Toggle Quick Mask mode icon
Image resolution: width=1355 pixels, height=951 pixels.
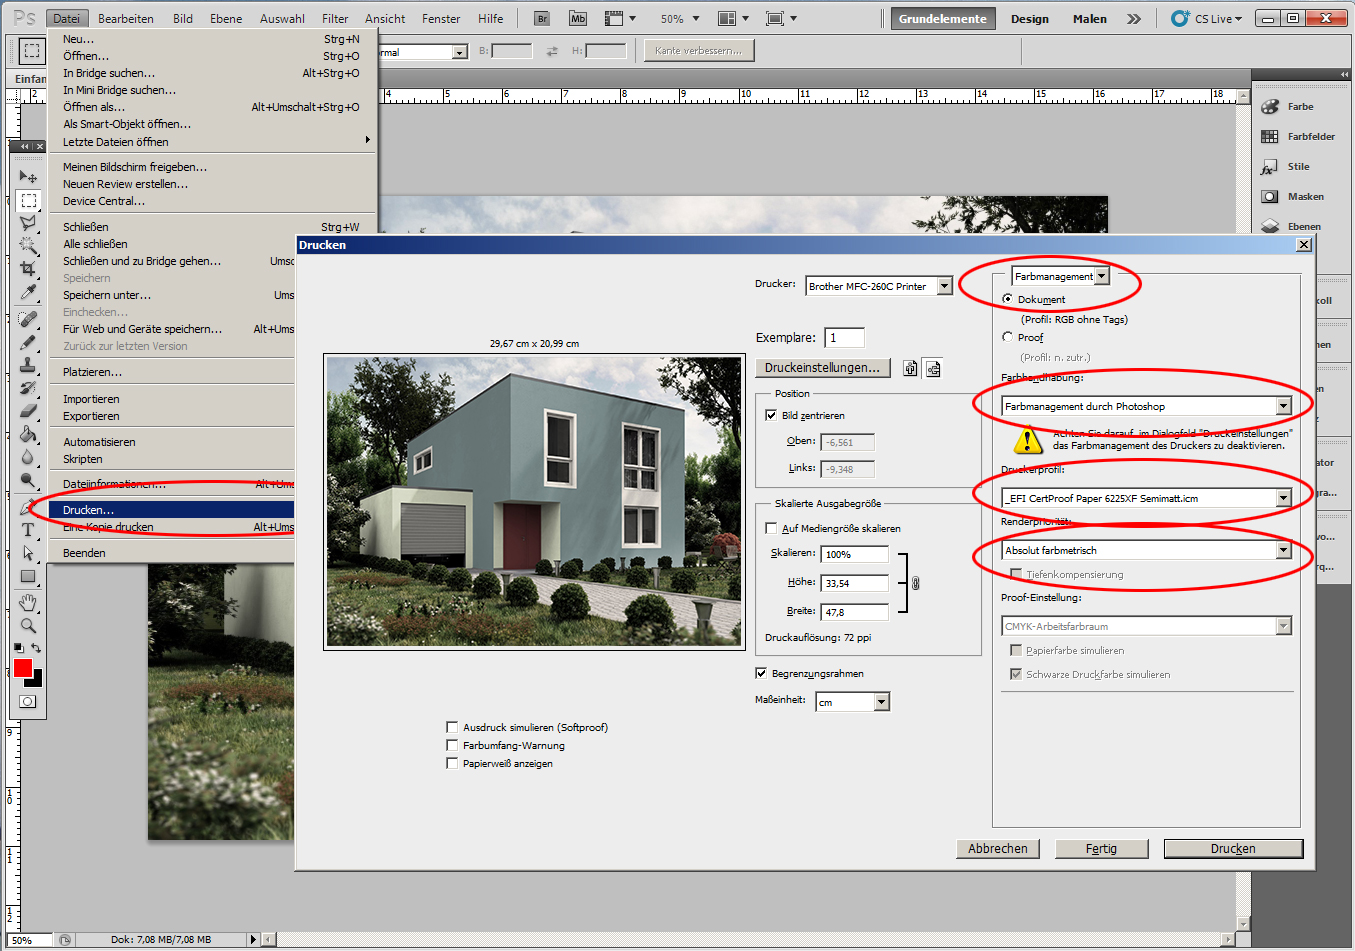pyautogui.click(x=28, y=701)
